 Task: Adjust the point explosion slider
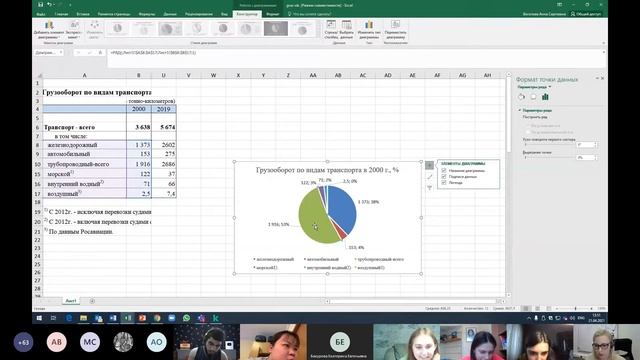(x=549, y=157)
